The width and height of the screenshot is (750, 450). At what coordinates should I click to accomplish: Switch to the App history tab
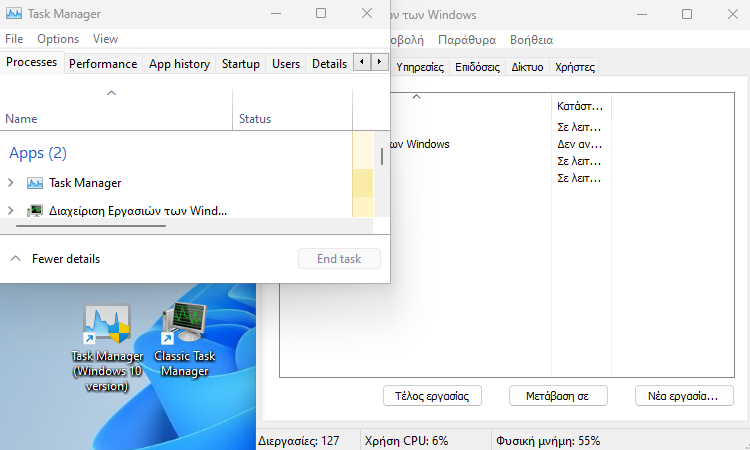point(179,64)
